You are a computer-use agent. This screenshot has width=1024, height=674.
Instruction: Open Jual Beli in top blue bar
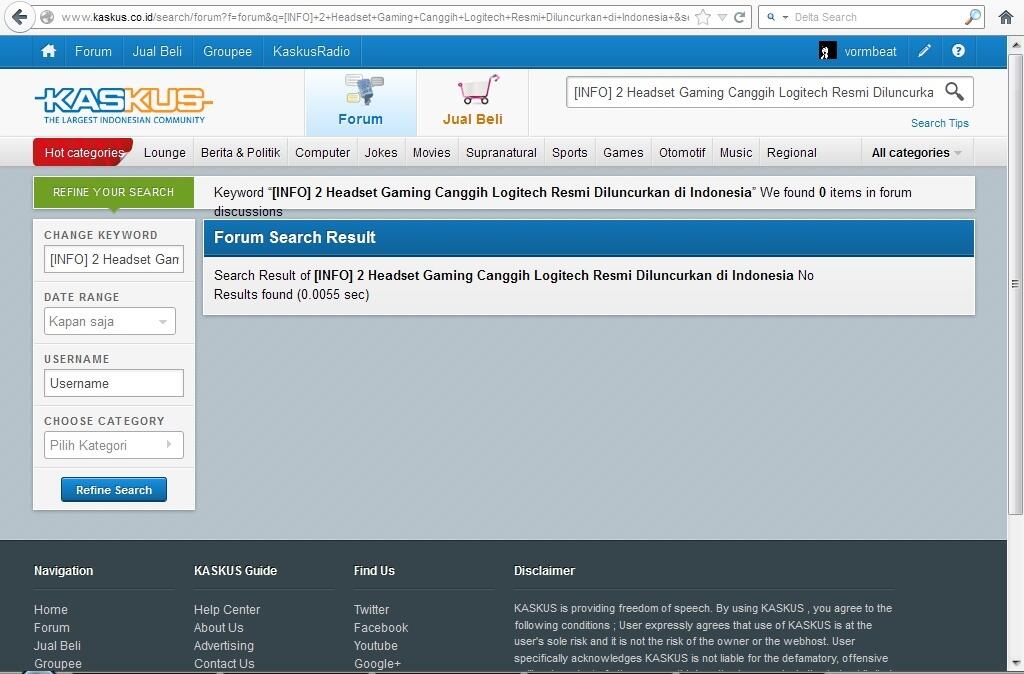click(157, 51)
